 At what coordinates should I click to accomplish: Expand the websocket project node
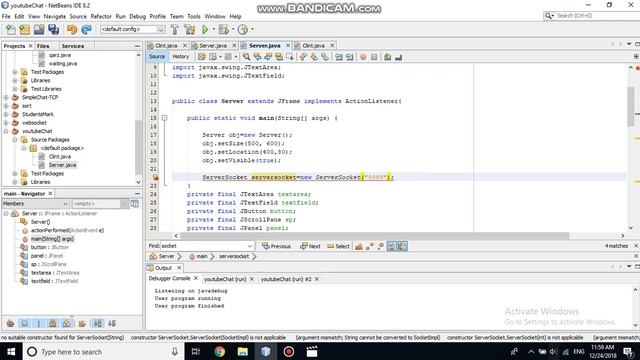[6, 123]
